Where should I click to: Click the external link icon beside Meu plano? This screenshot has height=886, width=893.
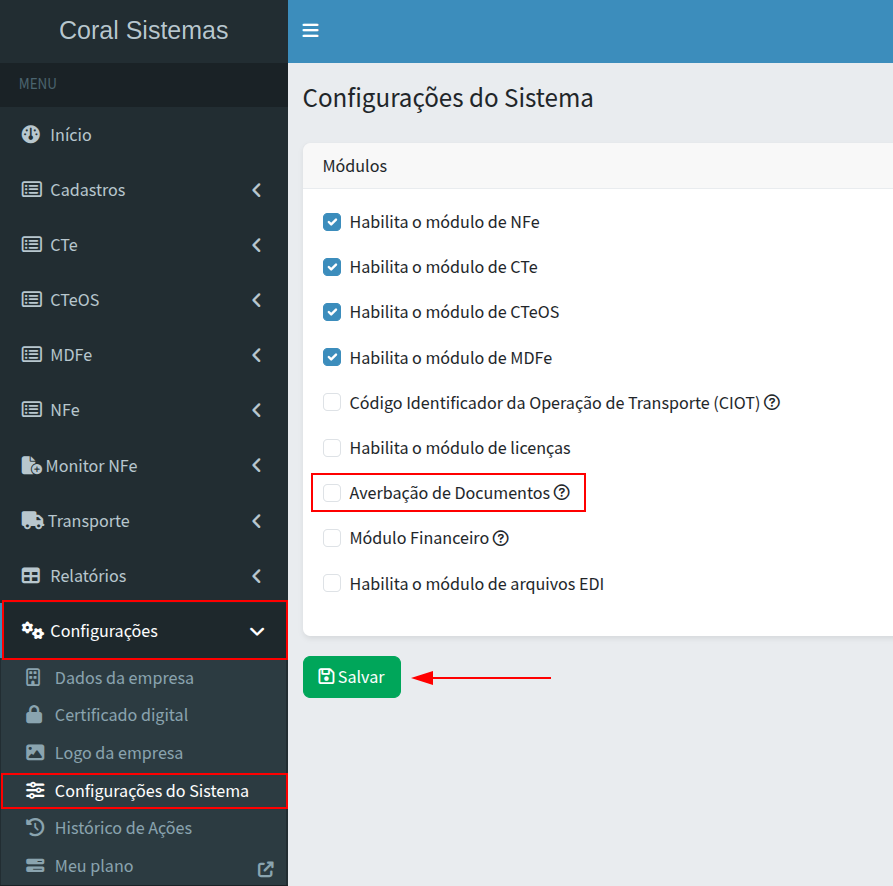tap(266, 868)
